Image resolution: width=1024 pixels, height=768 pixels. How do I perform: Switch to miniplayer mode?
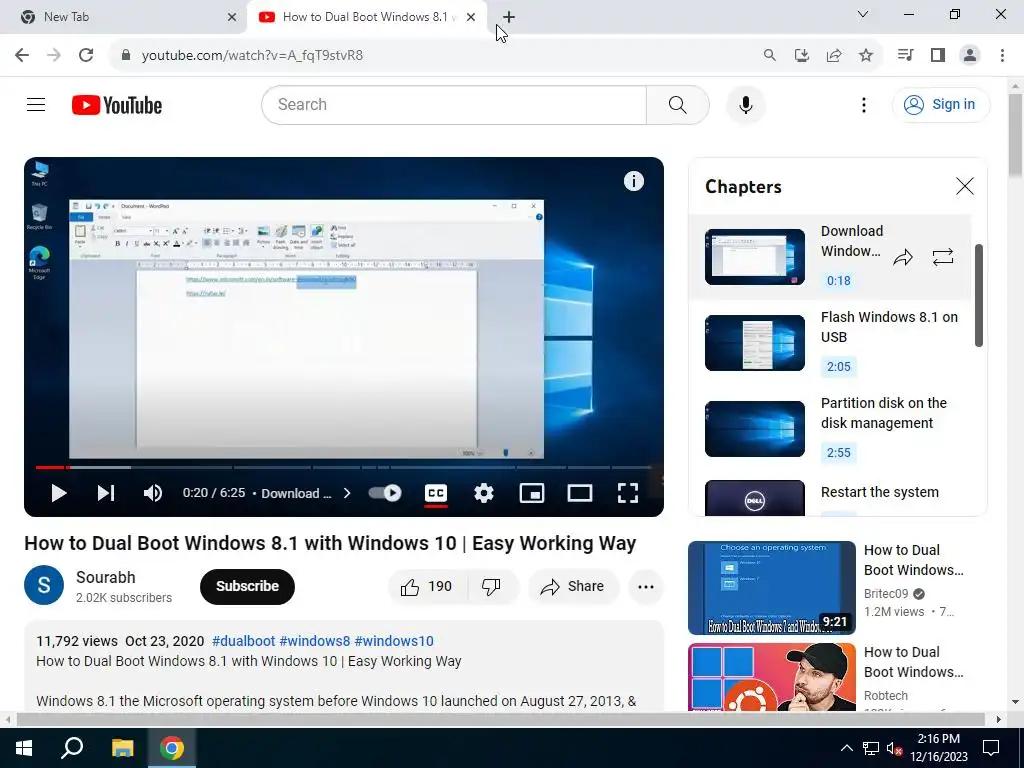[x=532, y=493]
